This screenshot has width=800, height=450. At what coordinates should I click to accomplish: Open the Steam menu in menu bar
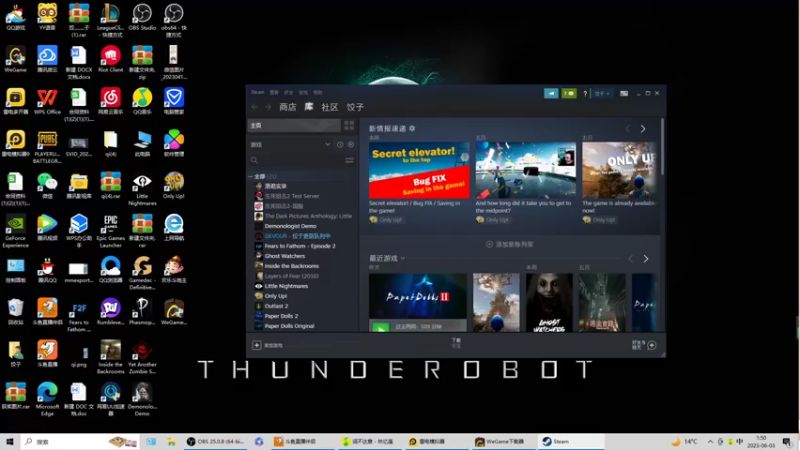tap(257, 92)
